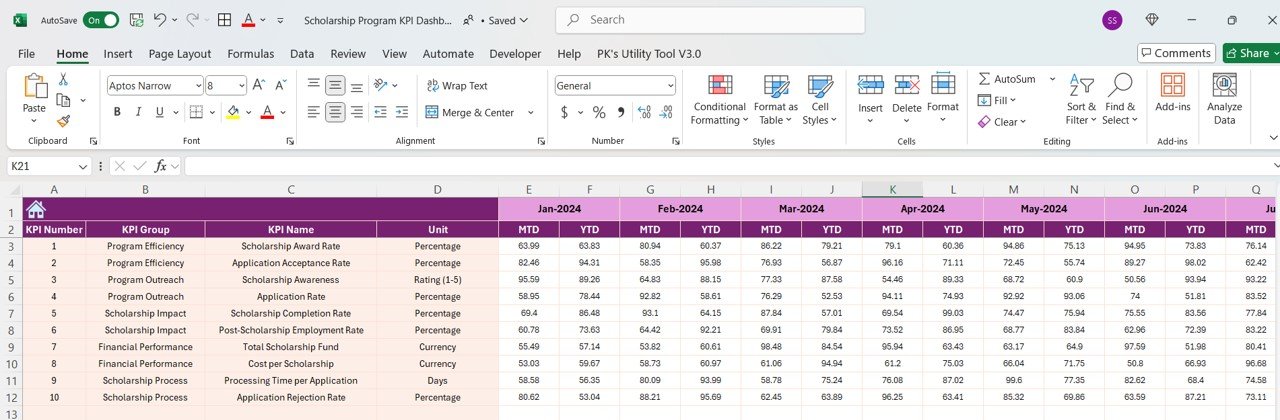This screenshot has width=1280, height=420.
Task: Open the font size dropdown
Action: coord(240,86)
